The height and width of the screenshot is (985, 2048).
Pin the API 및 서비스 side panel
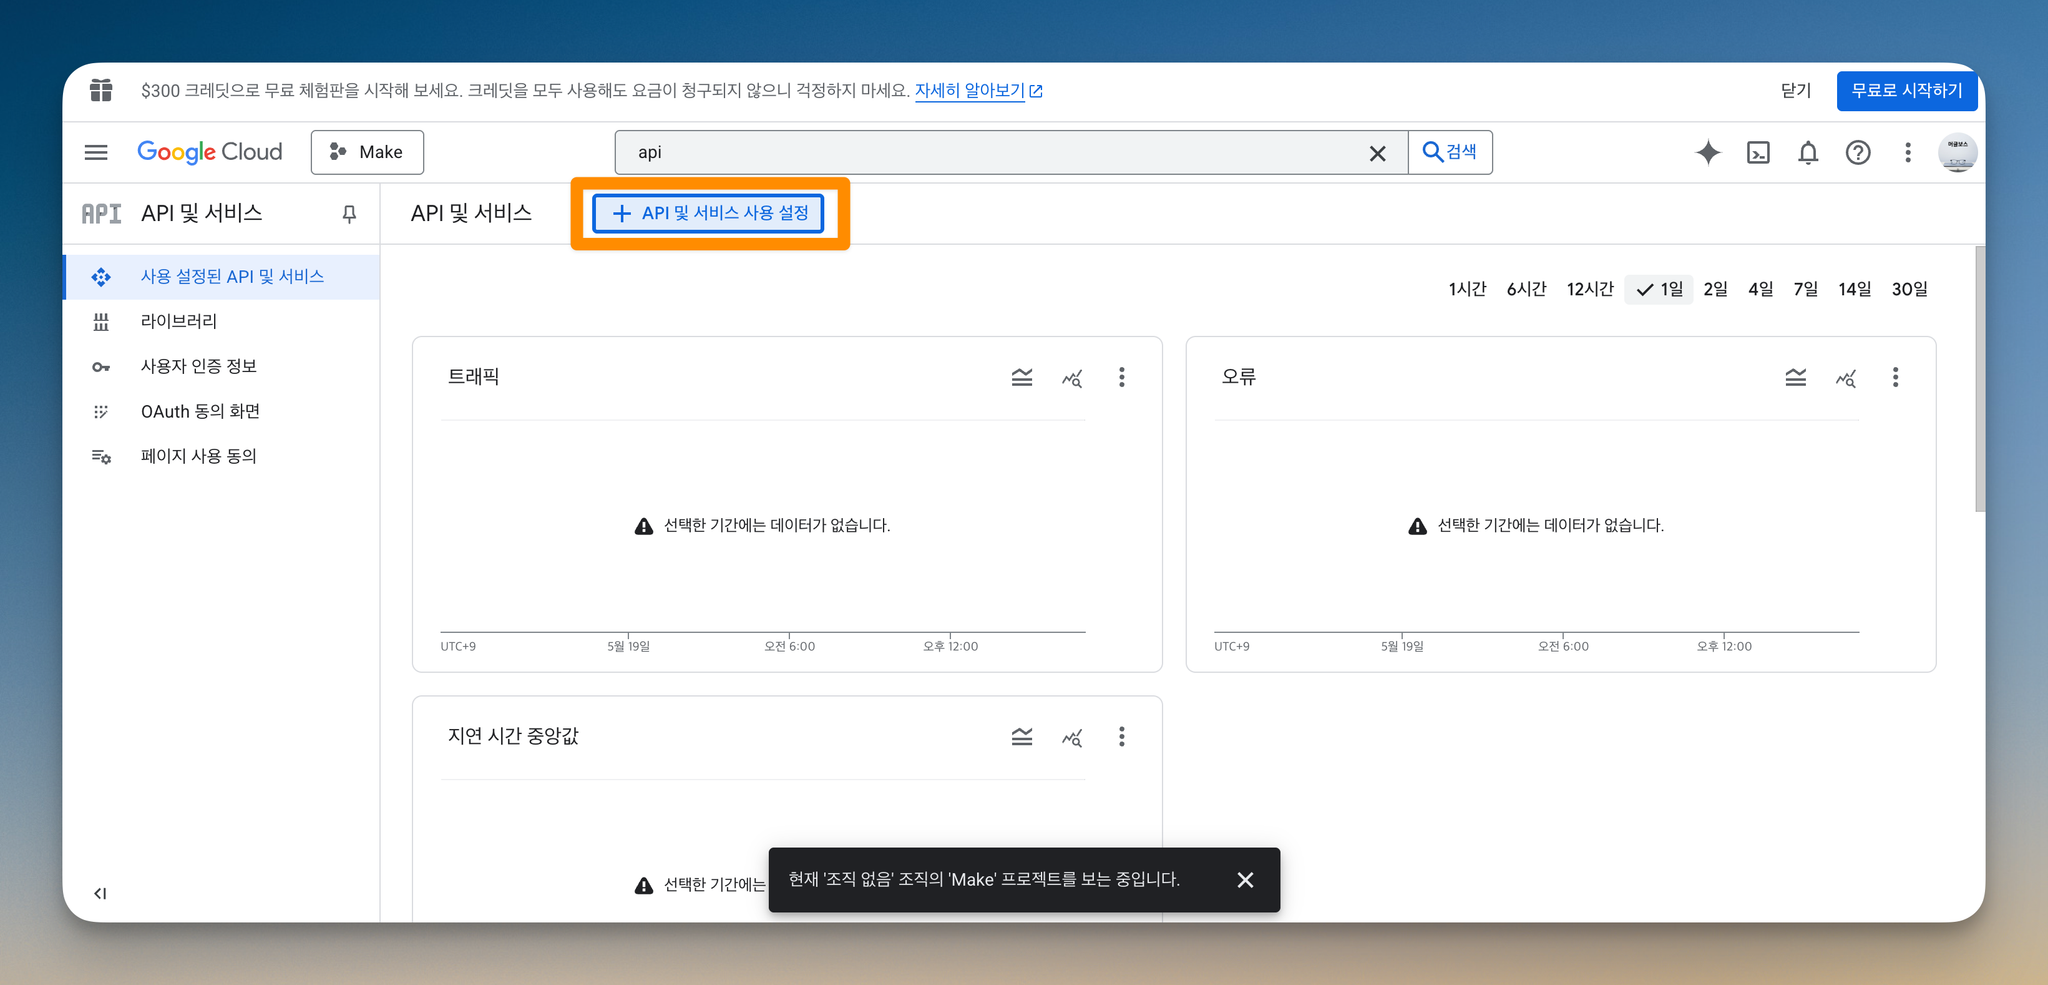click(349, 214)
